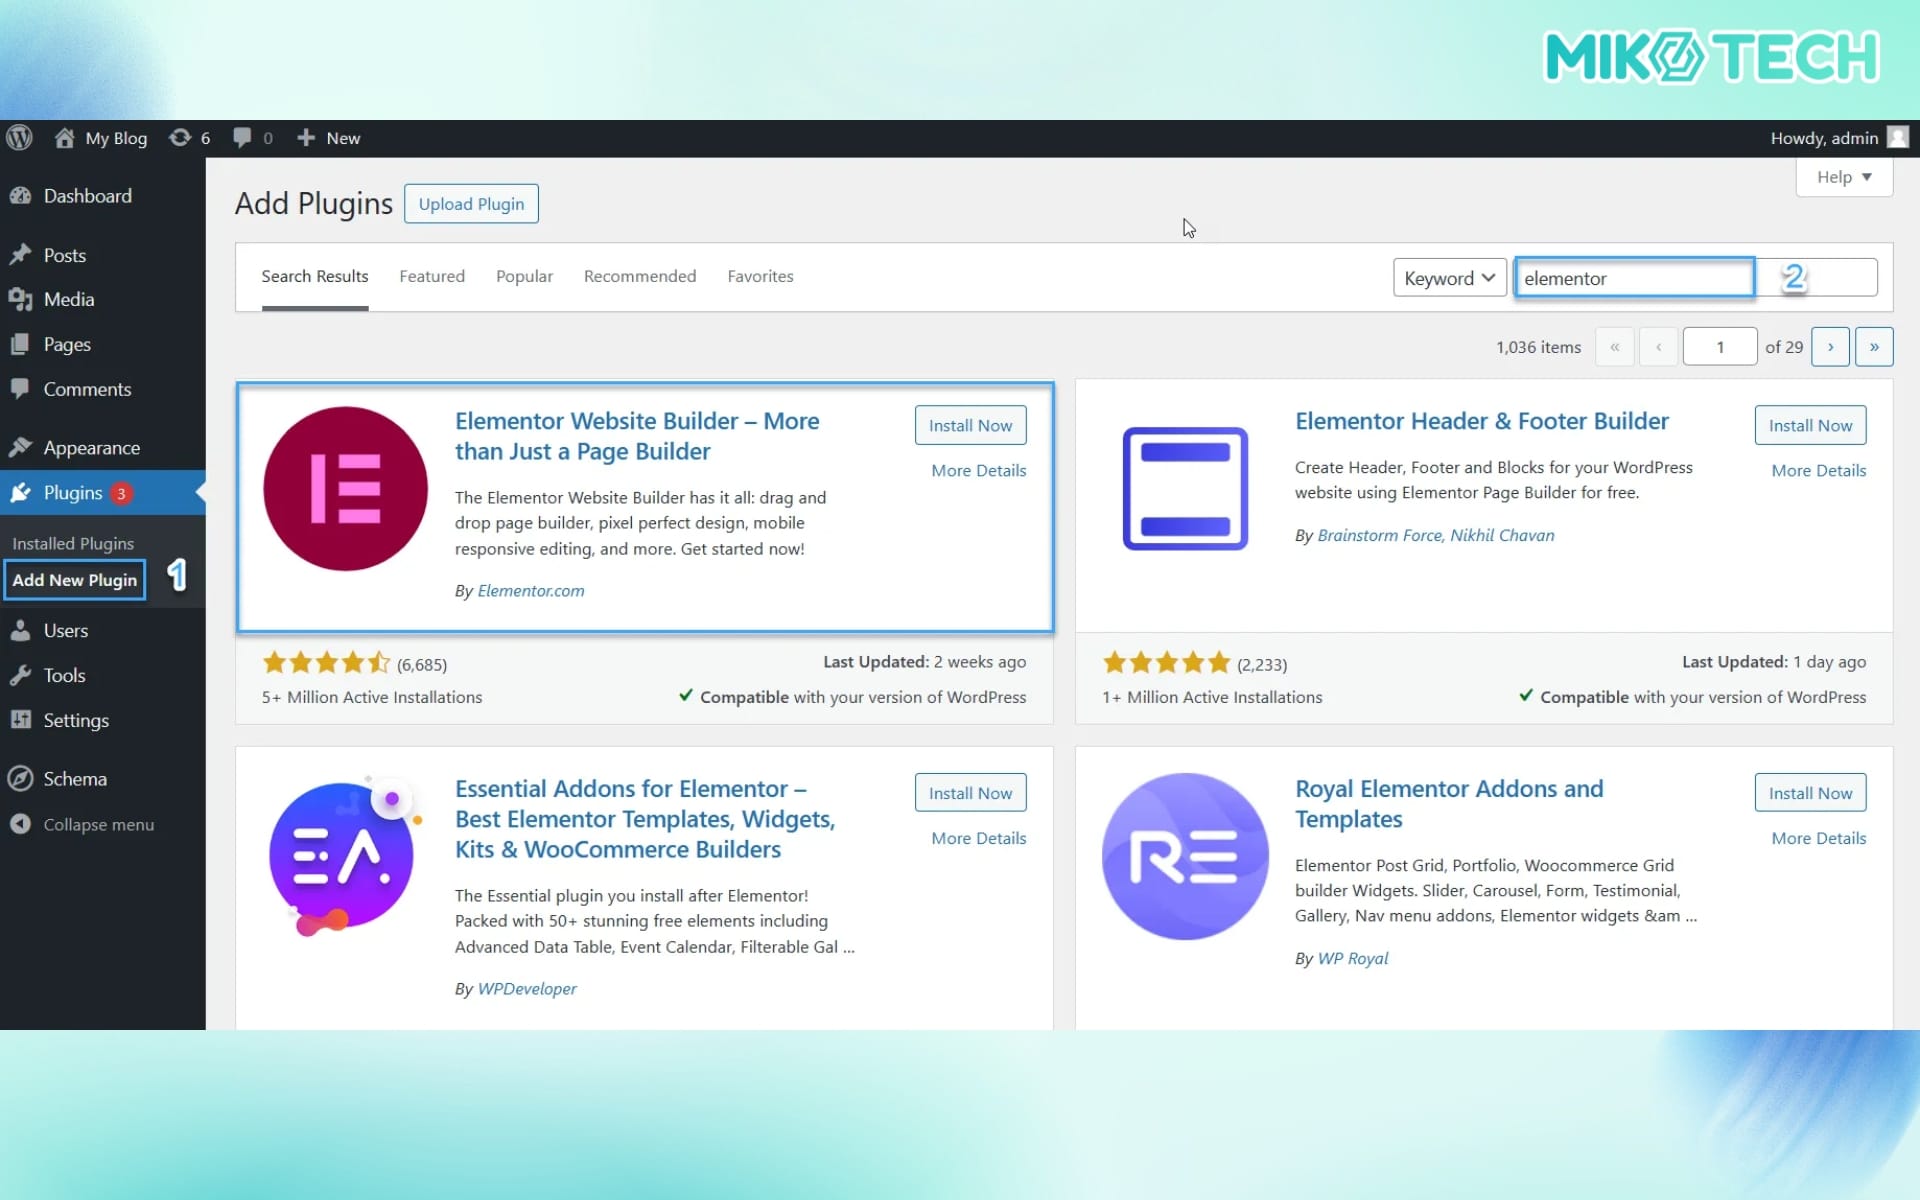Screen dimensions: 1920x1200
Task: Open Media via the music note icon
Action: click(x=21, y=299)
